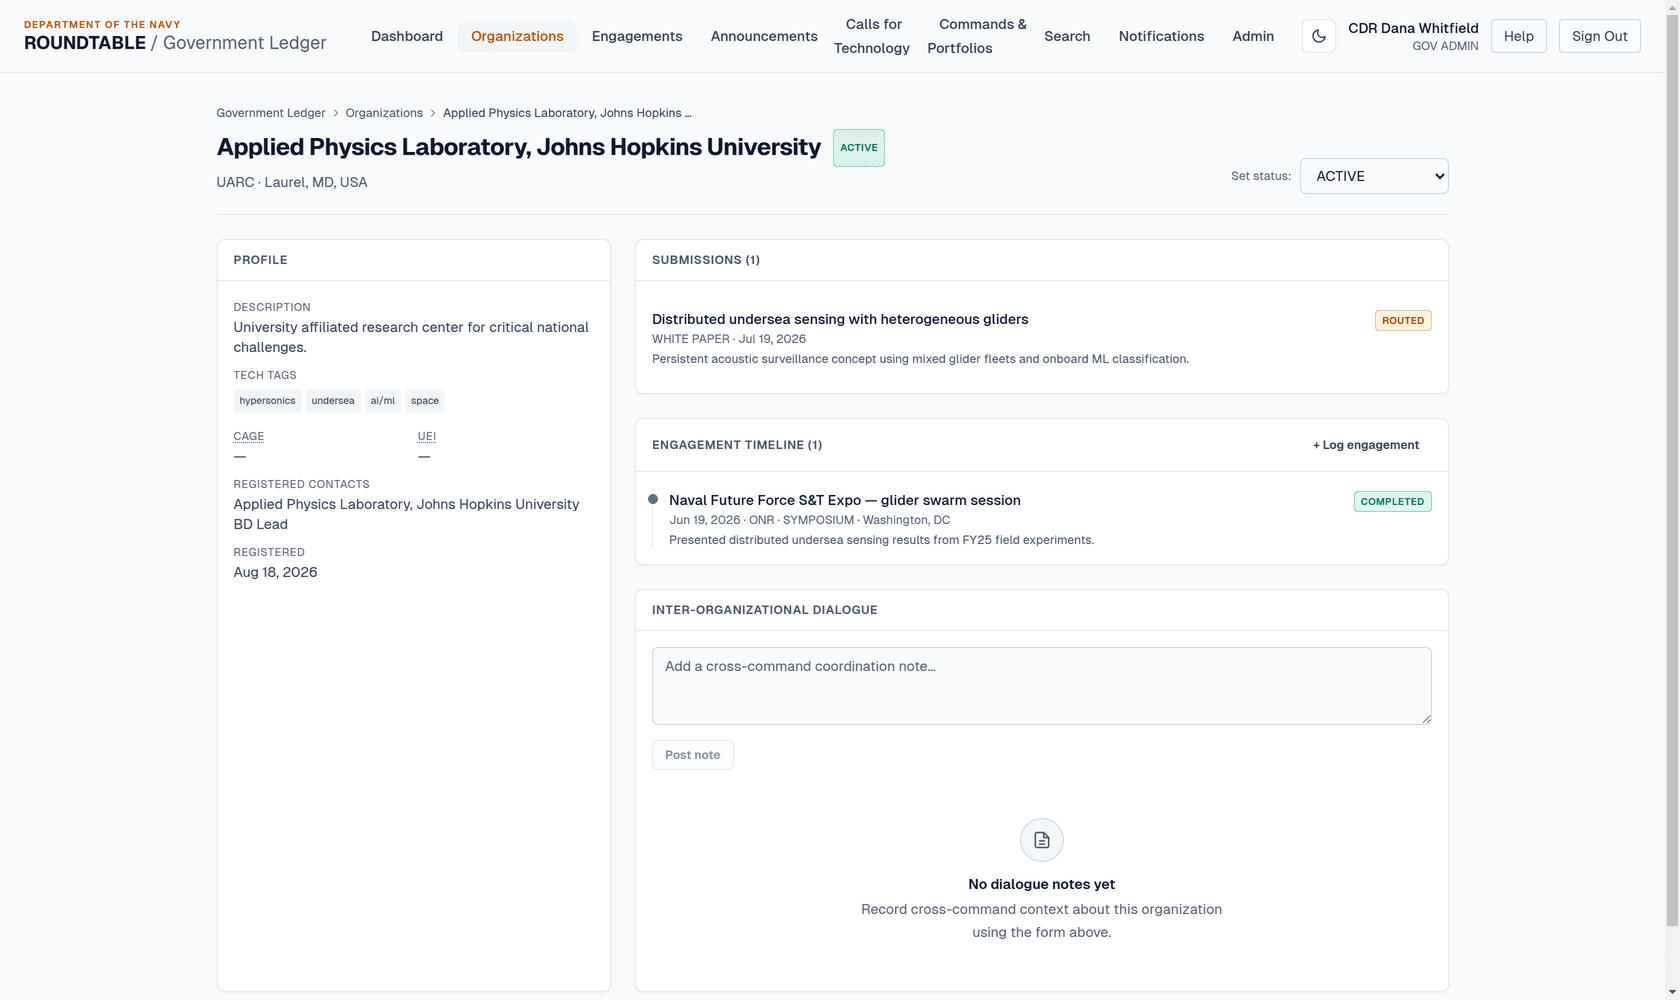Image resolution: width=1680 pixels, height=1000 pixels.
Task: Click the space tech tag
Action: (x=425, y=401)
